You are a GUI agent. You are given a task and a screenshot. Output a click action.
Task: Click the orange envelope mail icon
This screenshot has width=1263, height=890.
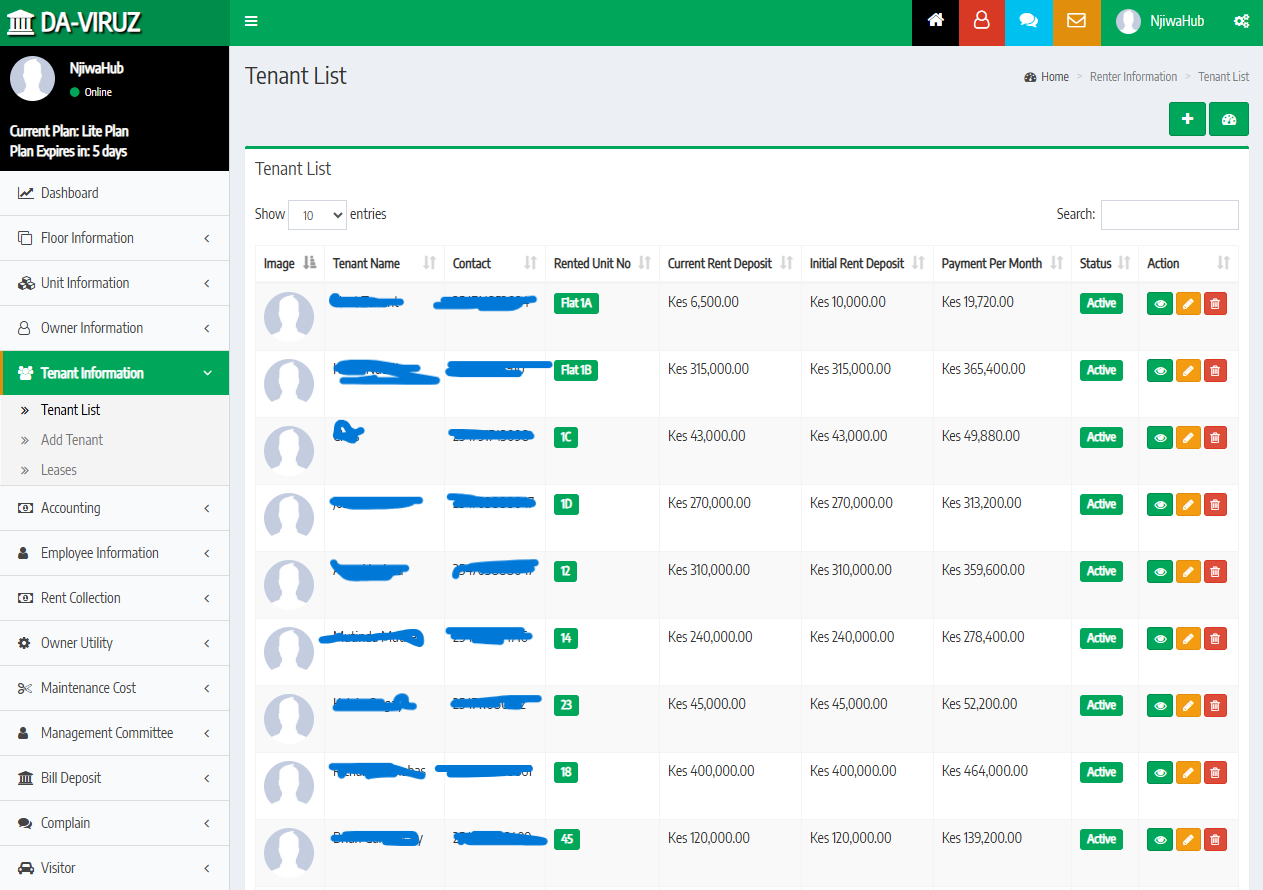click(1076, 21)
